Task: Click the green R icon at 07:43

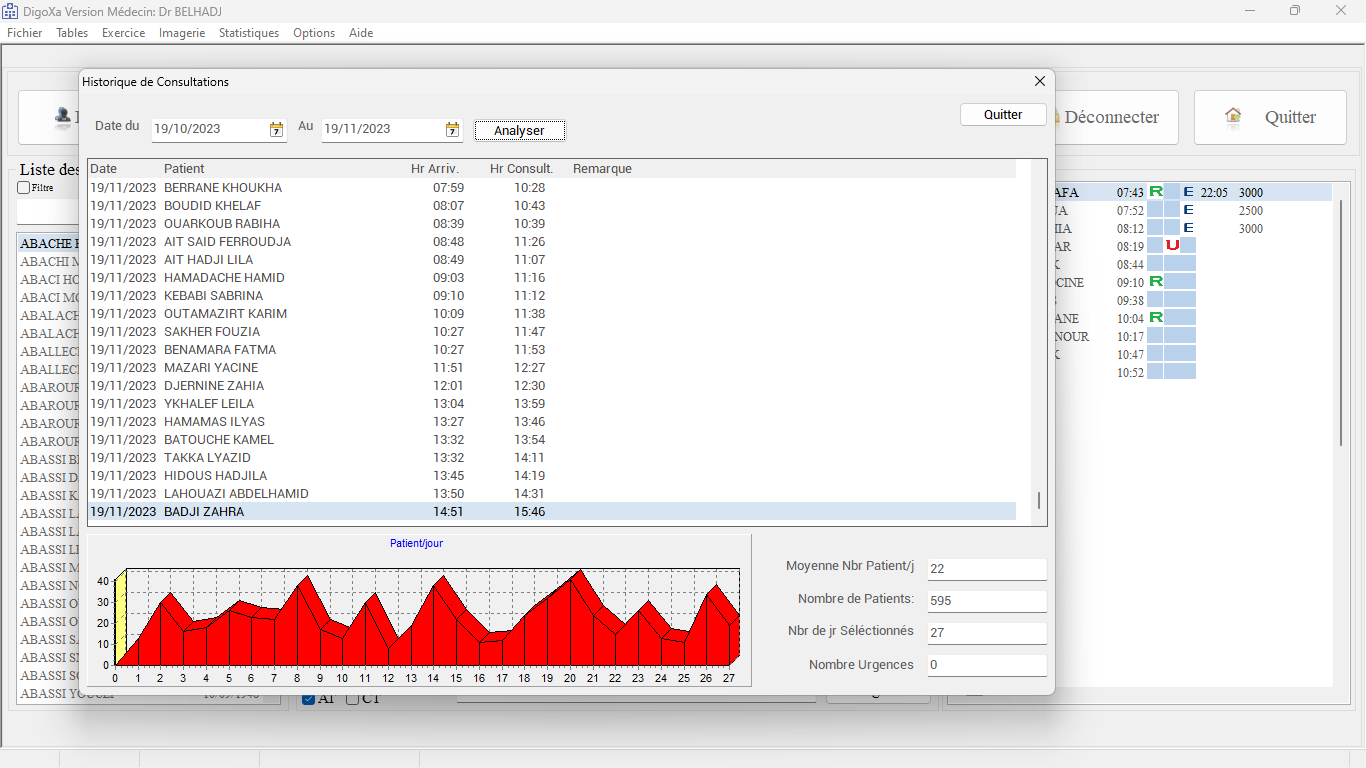Action: pos(1155,192)
